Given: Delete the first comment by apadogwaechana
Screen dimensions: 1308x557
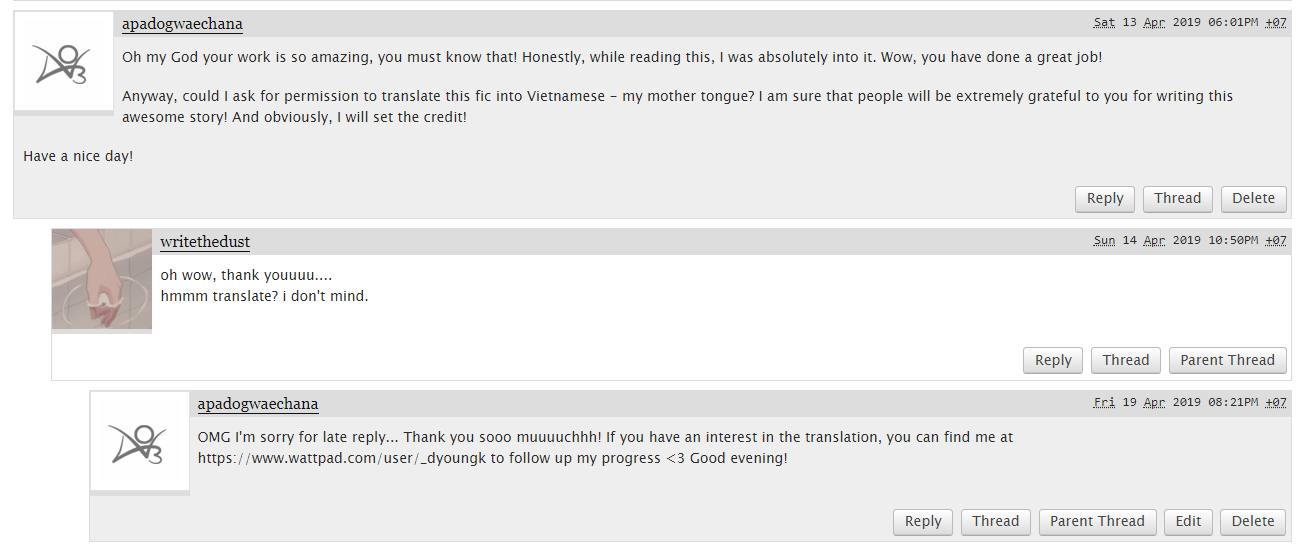Looking at the screenshot, I should point(1253,198).
